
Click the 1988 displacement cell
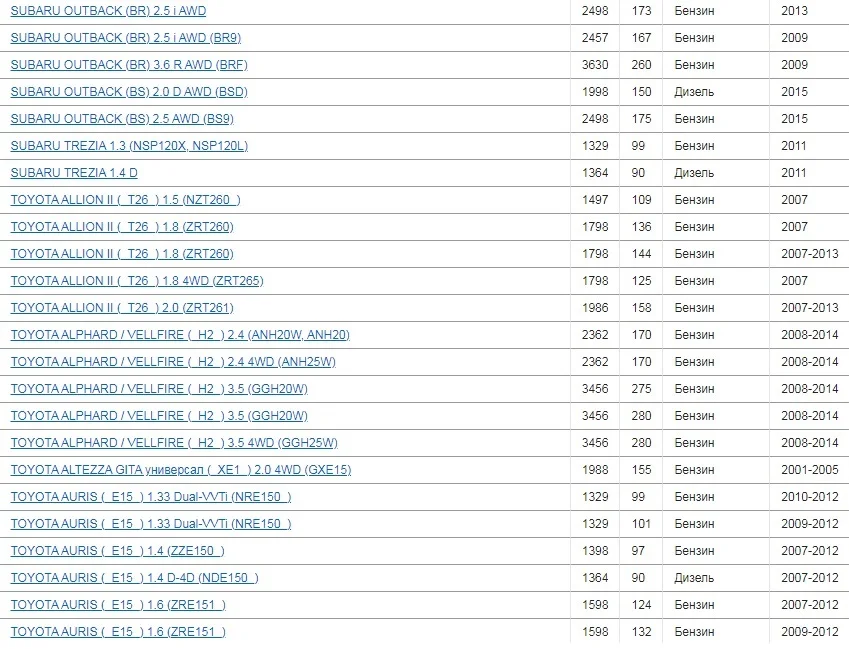click(x=595, y=471)
